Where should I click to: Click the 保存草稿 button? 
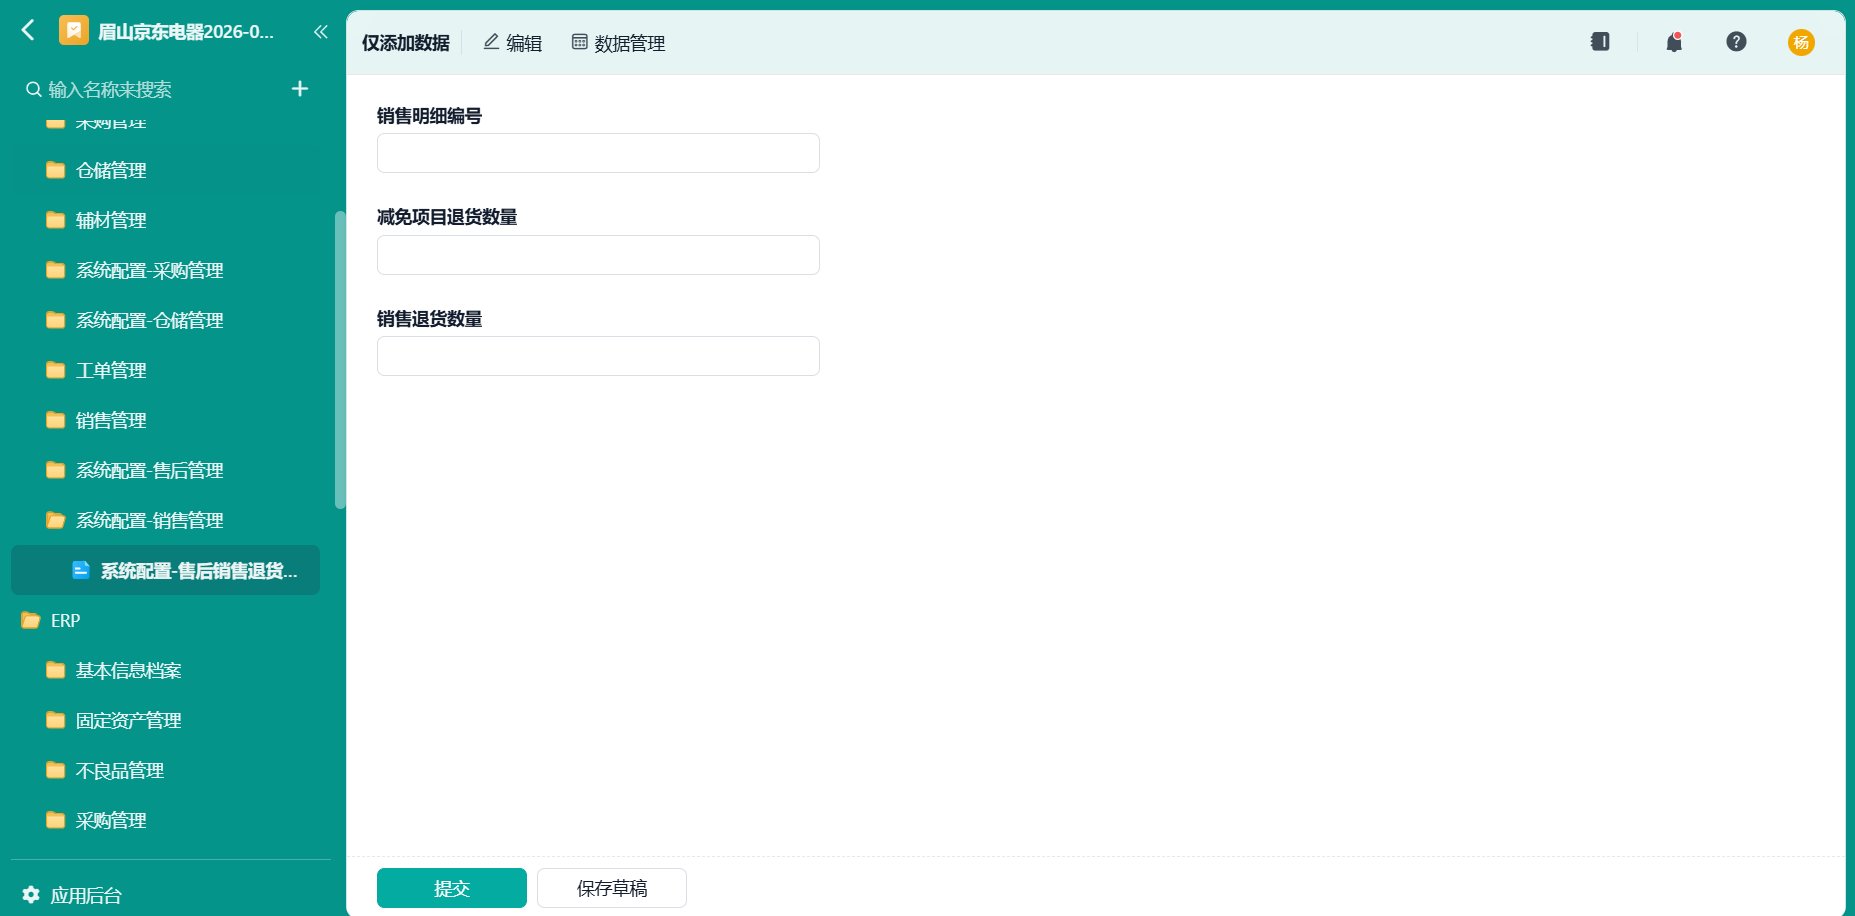[612, 888]
